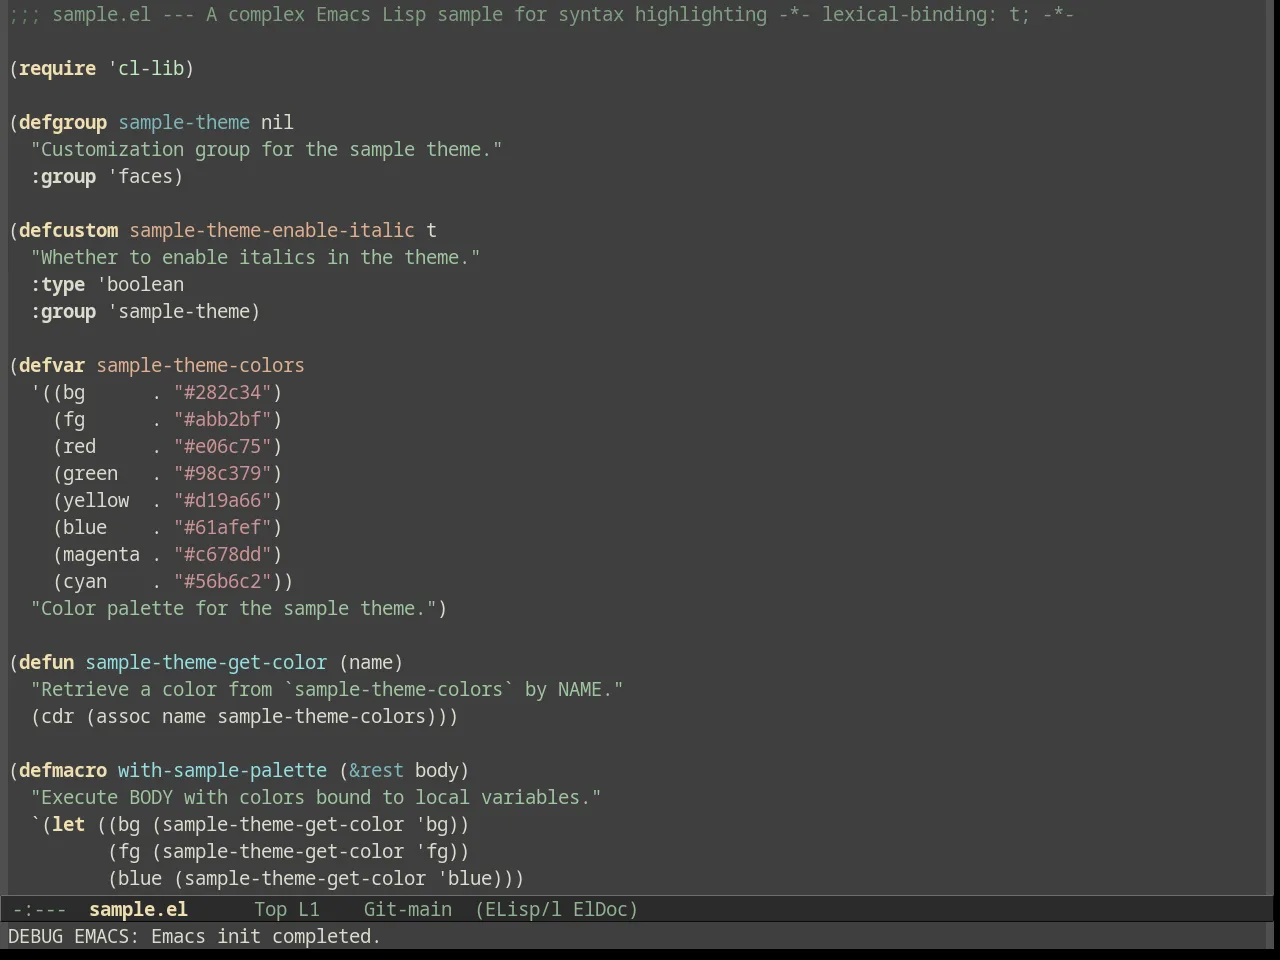Click the string "Whether to enable italics in the theme."
1280x960 pixels.
pos(255,257)
